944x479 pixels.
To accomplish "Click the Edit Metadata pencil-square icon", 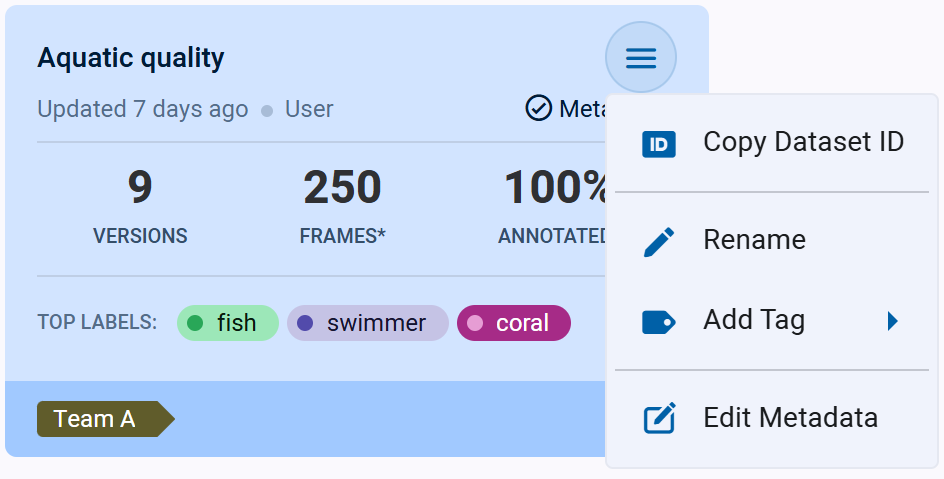I will click(659, 418).
